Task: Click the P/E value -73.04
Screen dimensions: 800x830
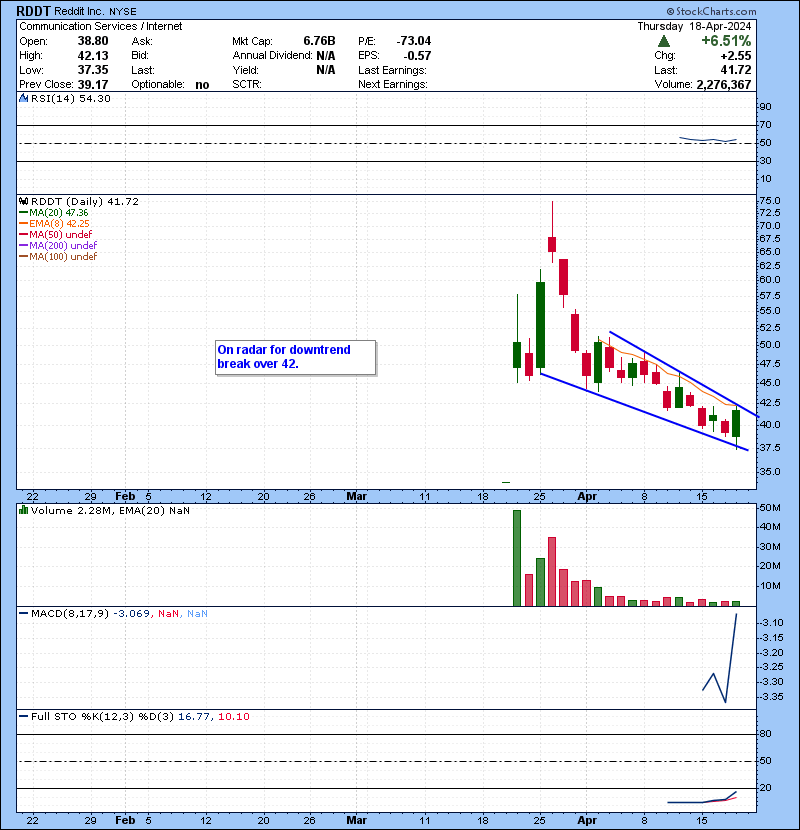Action: (x=414, y=41)
